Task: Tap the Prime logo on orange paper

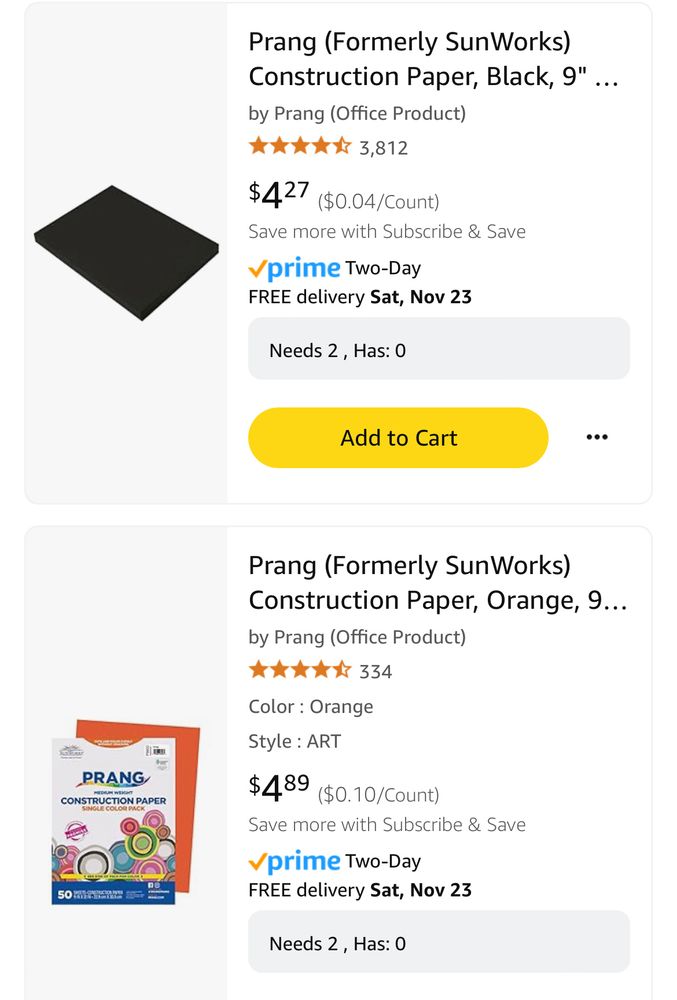Action: (x=295, y=861)
